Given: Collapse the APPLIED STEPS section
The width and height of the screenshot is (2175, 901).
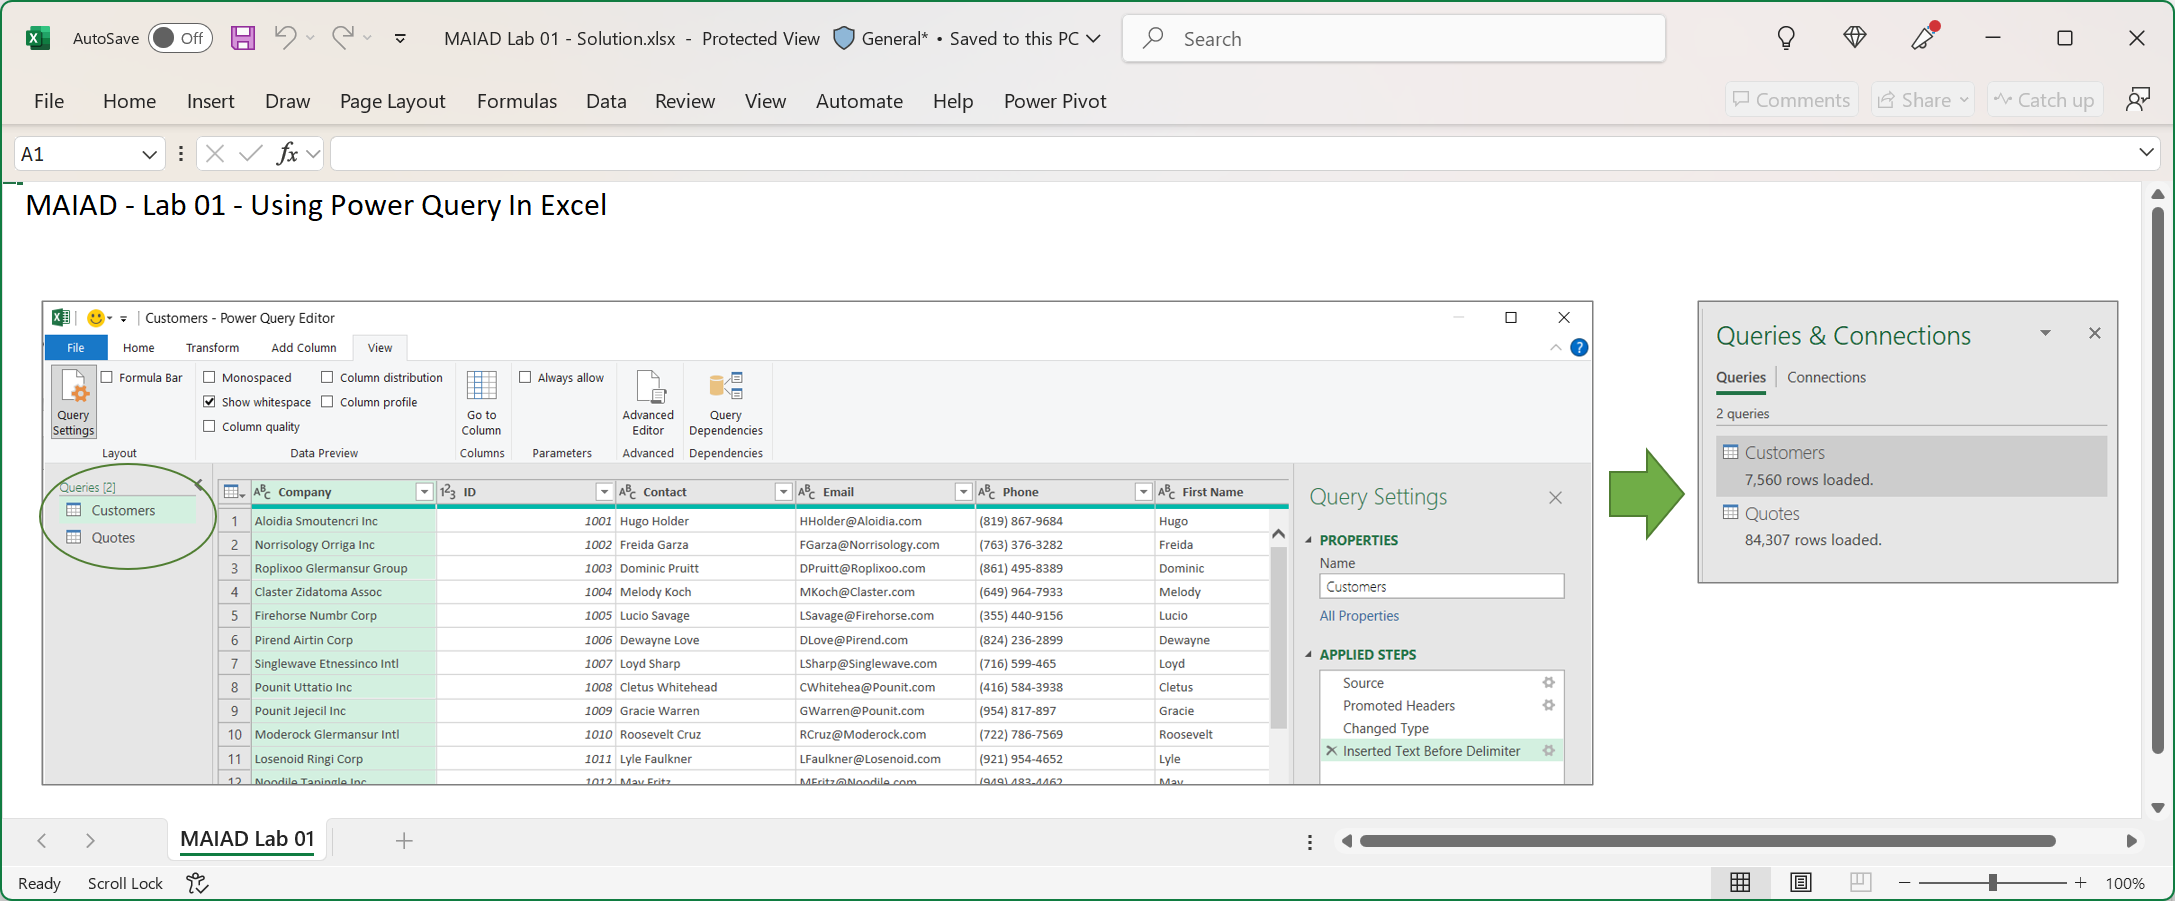Looking at the screenshot, I should click(1309, 655).
